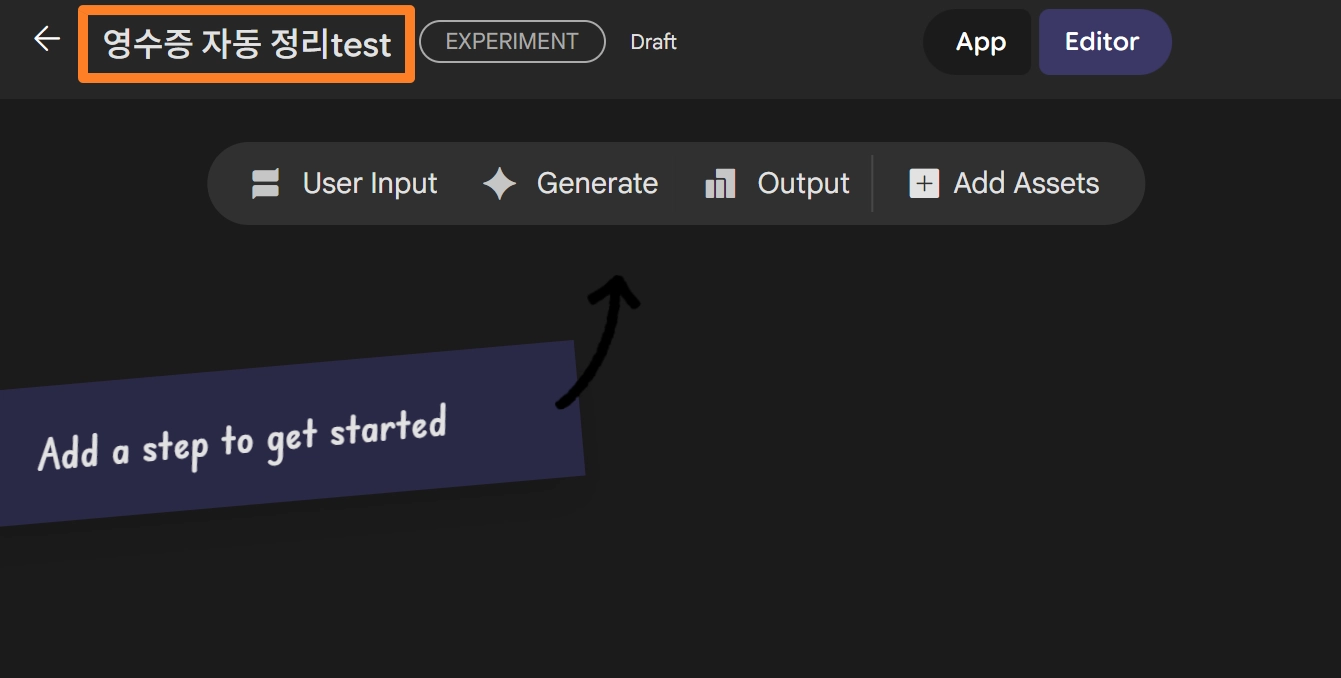This screenshot has width=1341, height=678.
Task: Click the back arrow icon
Action: [47, 39]
